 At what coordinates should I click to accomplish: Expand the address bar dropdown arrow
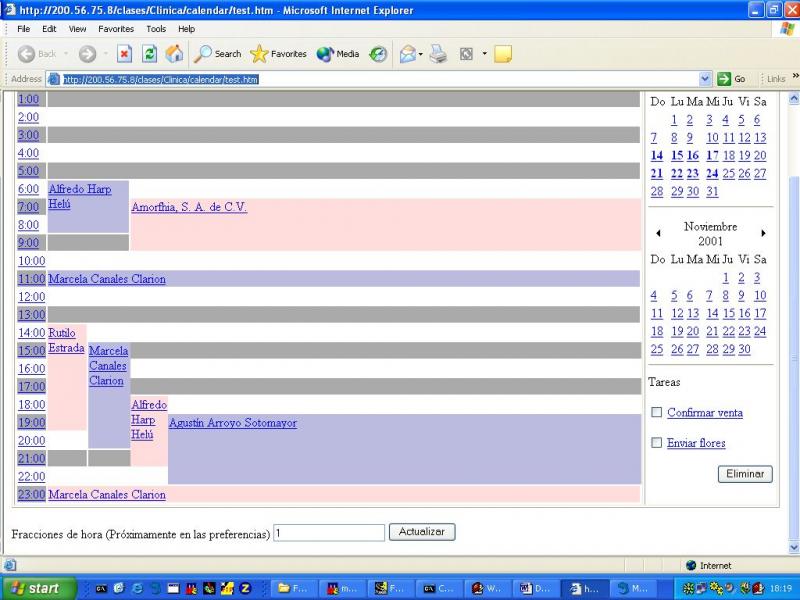(706, 79)
